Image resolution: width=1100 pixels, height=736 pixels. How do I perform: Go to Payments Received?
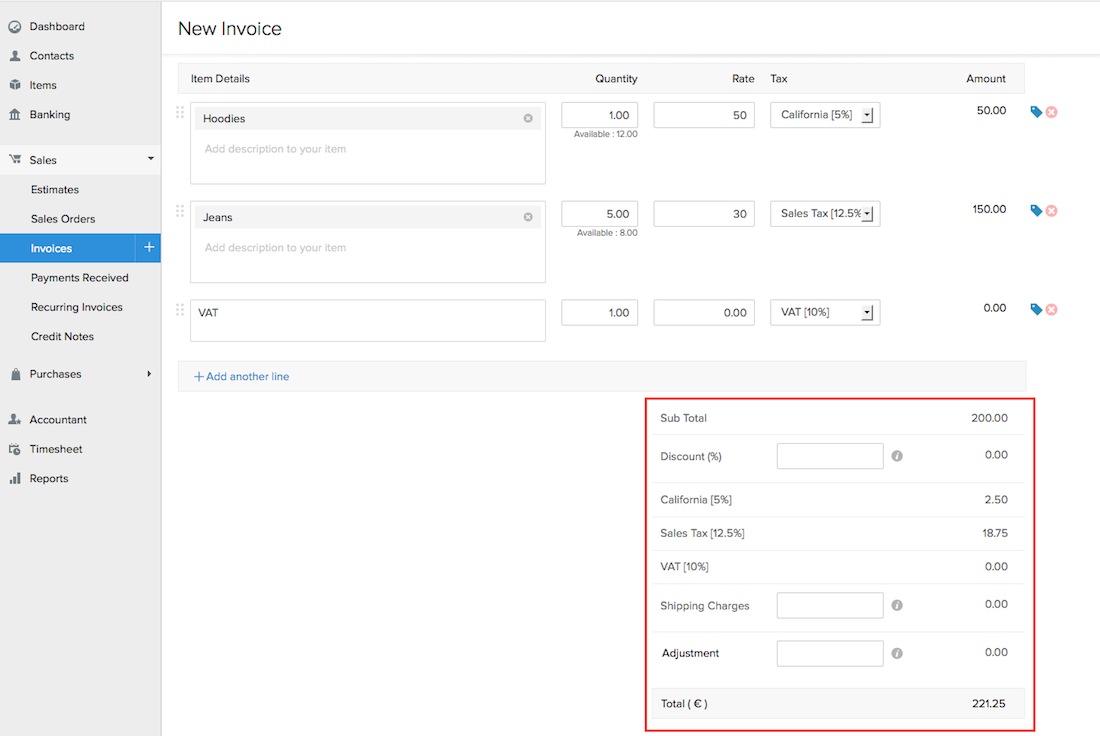(80, 278)
